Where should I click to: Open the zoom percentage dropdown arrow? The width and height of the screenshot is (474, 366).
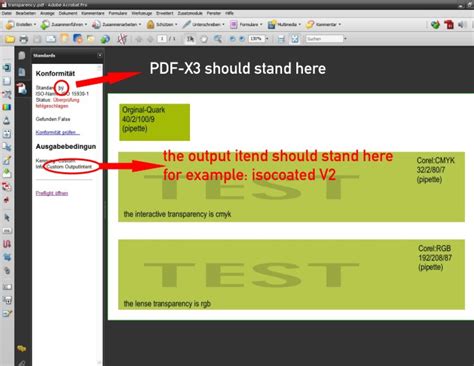pyautogui.click(x=267, y=39)
